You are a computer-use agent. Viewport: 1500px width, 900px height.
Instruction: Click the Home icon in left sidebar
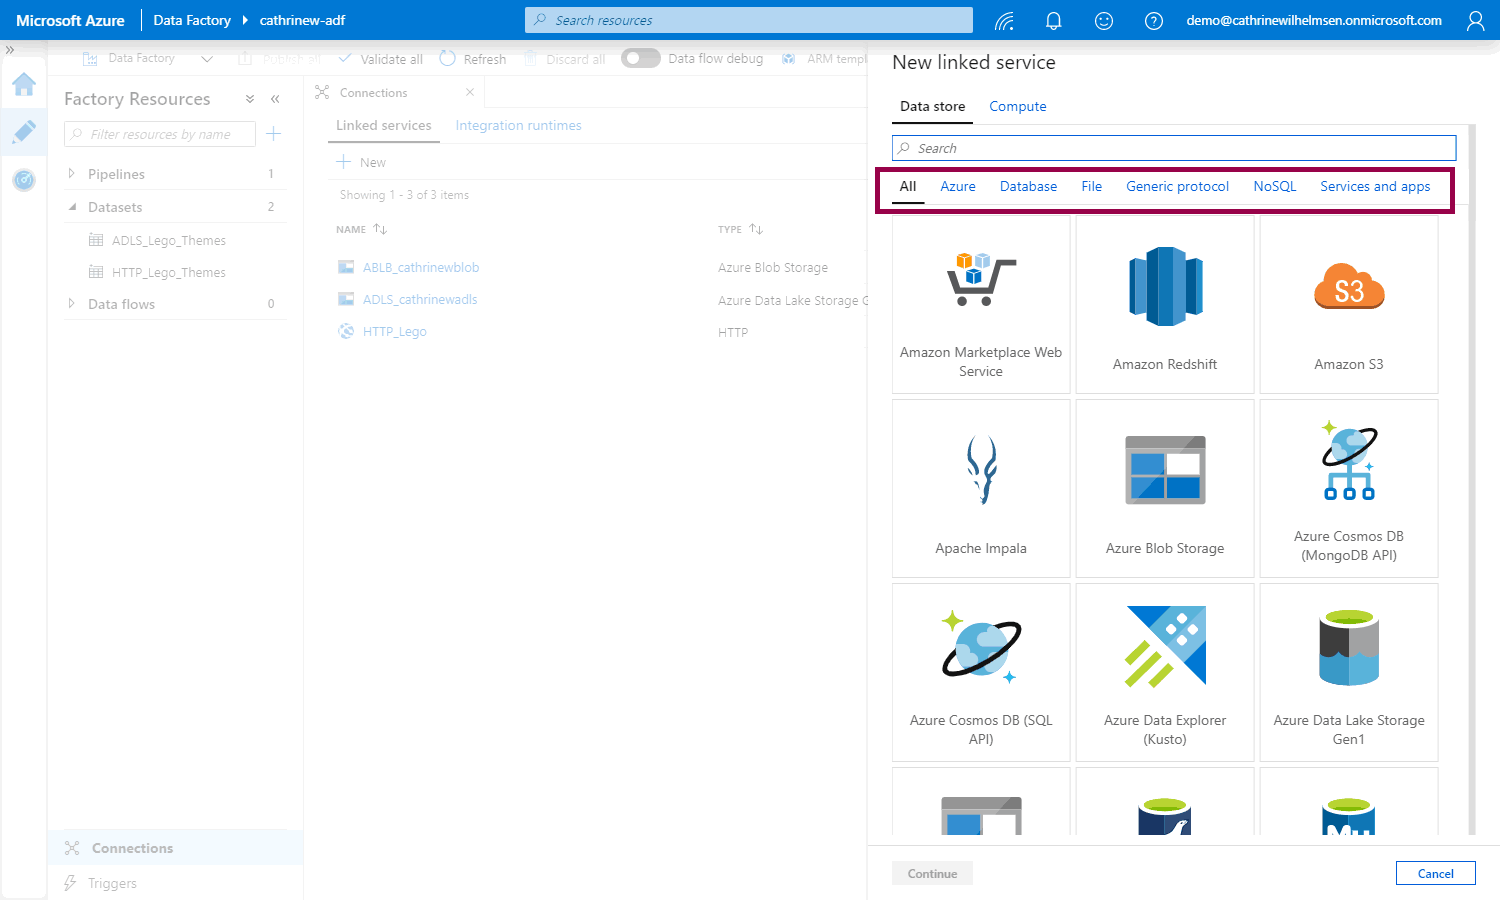coord(24,85)
